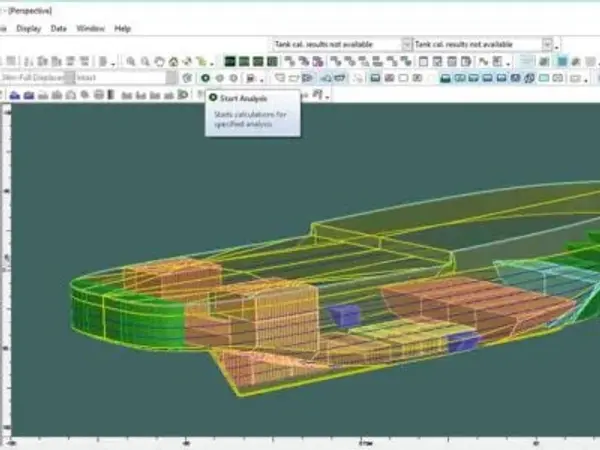600x450 pixels.
Task: Open the Window menu
Action: 90,28
